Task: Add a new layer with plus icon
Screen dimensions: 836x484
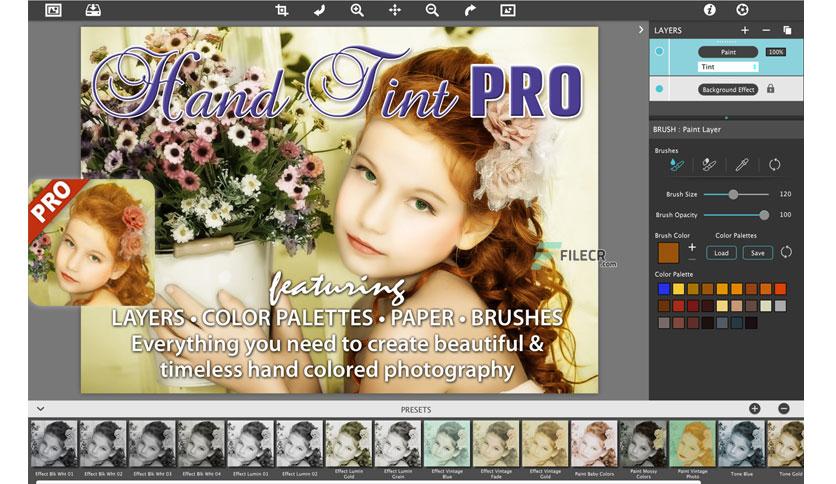Action: [745, 30]
